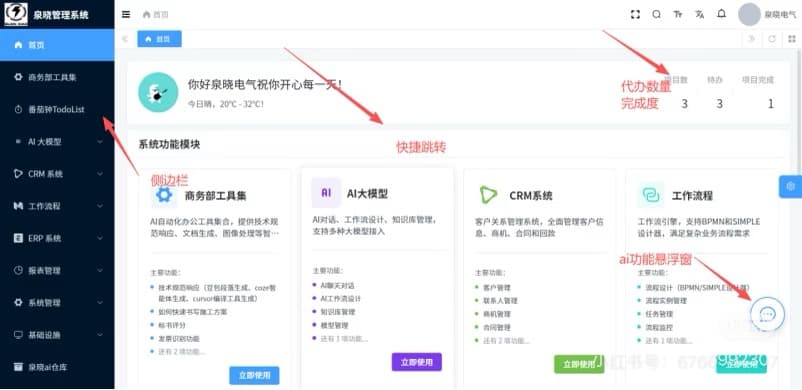Screen dimensions: 802x390
Task: Open the floating AI chat bubble
Action: coord(767,314)
